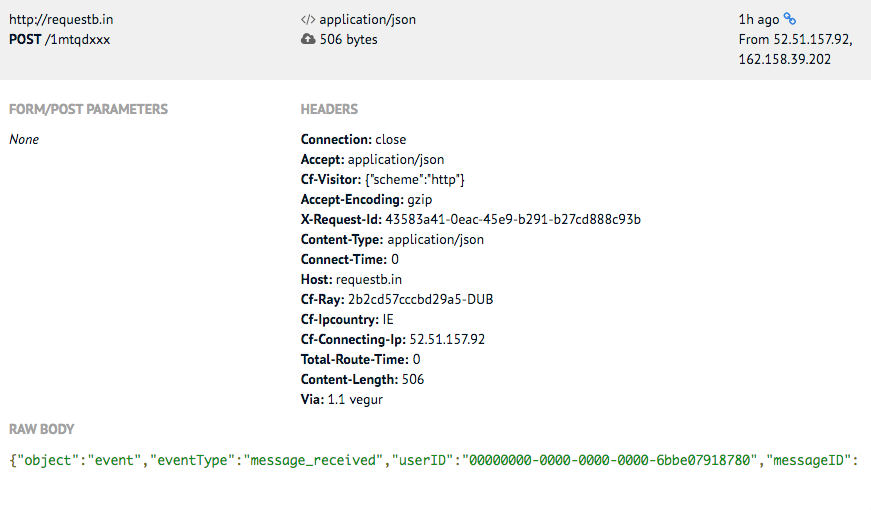The width and height of the screenshot is (871, 510).
Task: Click the 'None' form parameters text
Action: (x=24, y=139)
